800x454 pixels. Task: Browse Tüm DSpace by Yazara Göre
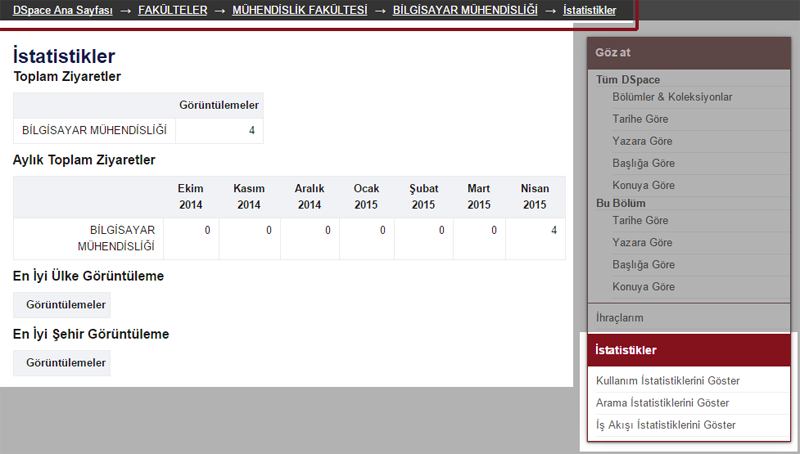pyautogui.click(x=642, y=141)
